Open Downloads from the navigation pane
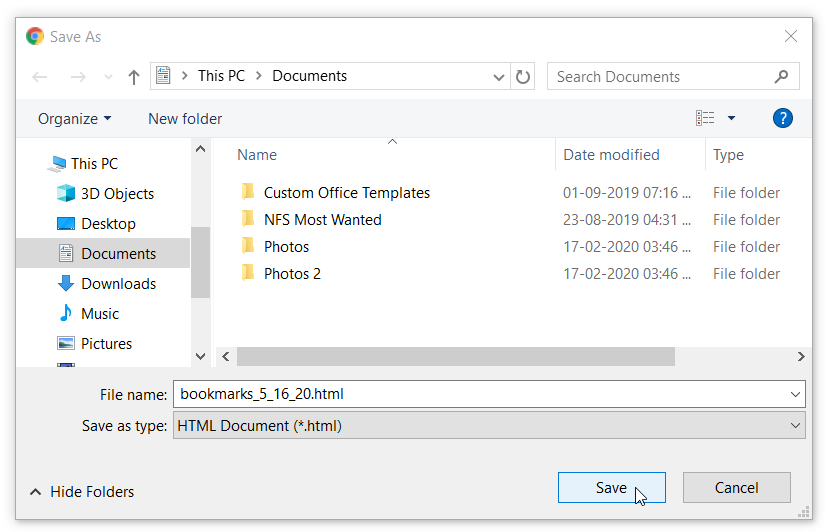Viewport: 829px width, 532px height. point(118,284)
